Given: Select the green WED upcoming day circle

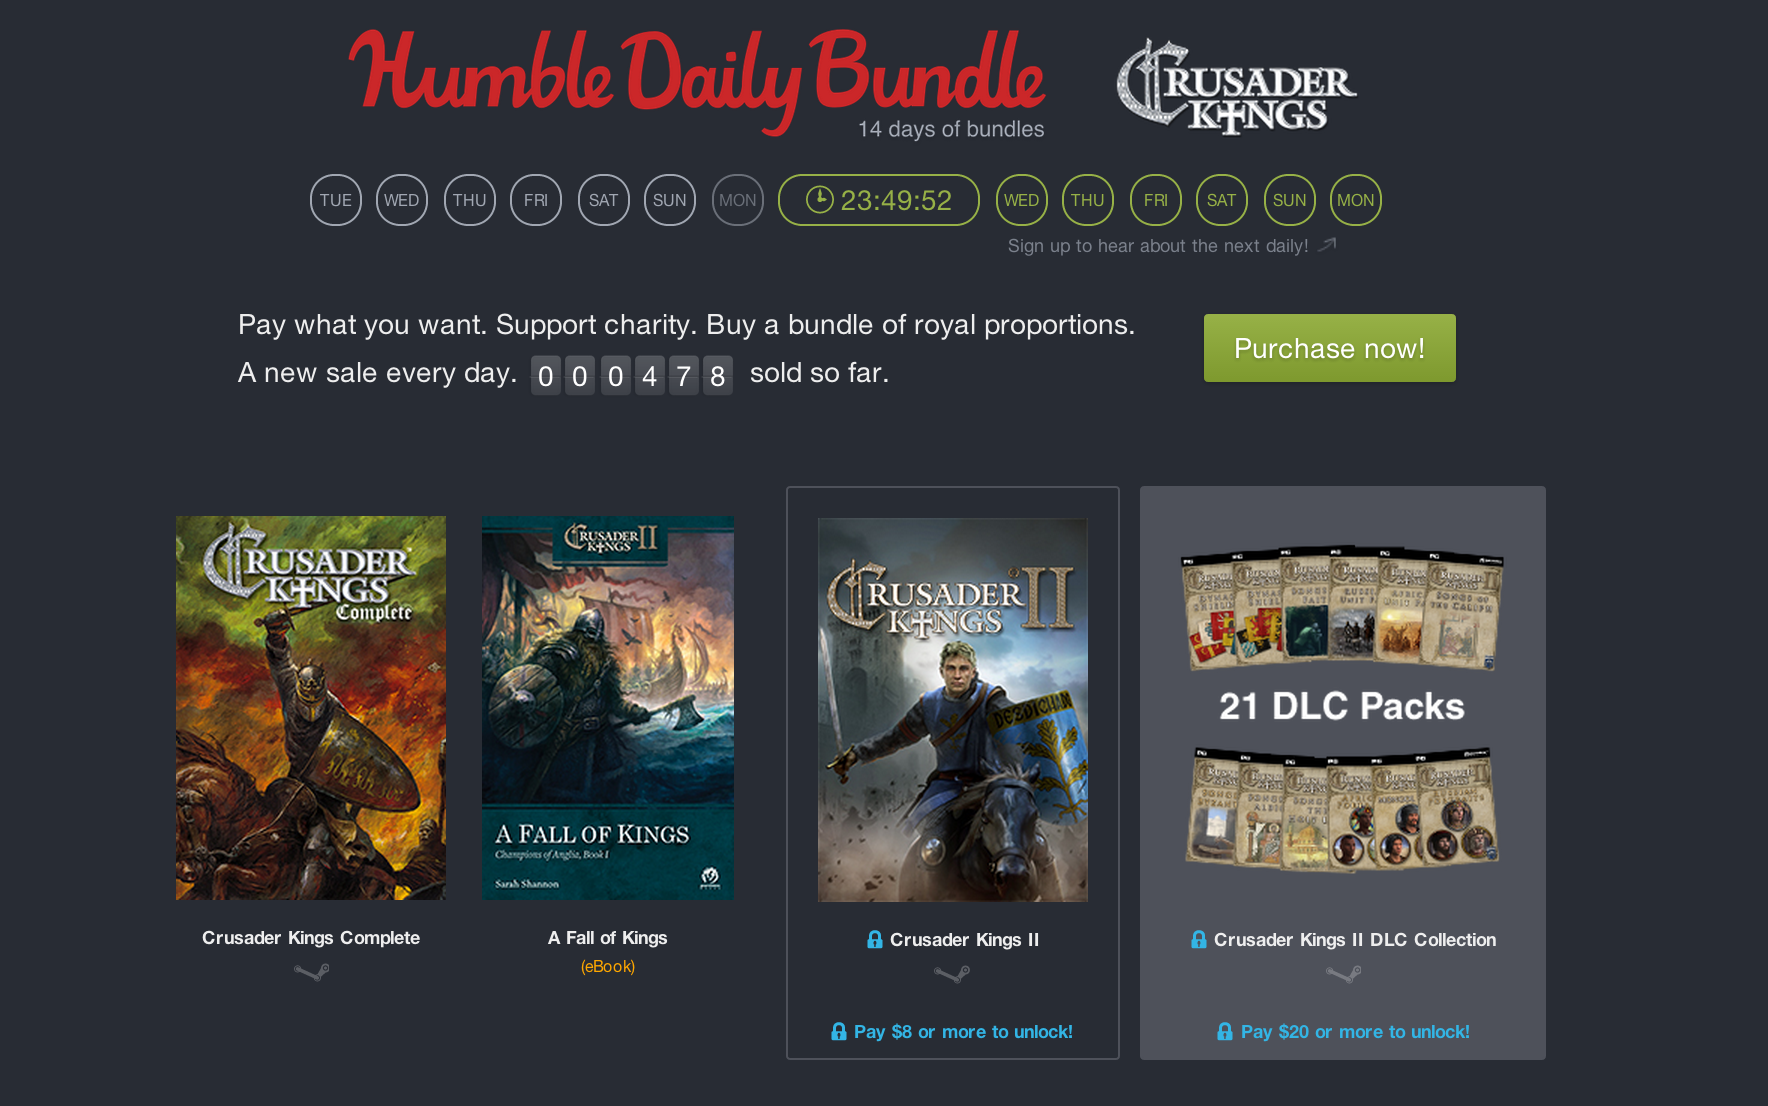Looking at the screenshot, I should point(1022,200).
